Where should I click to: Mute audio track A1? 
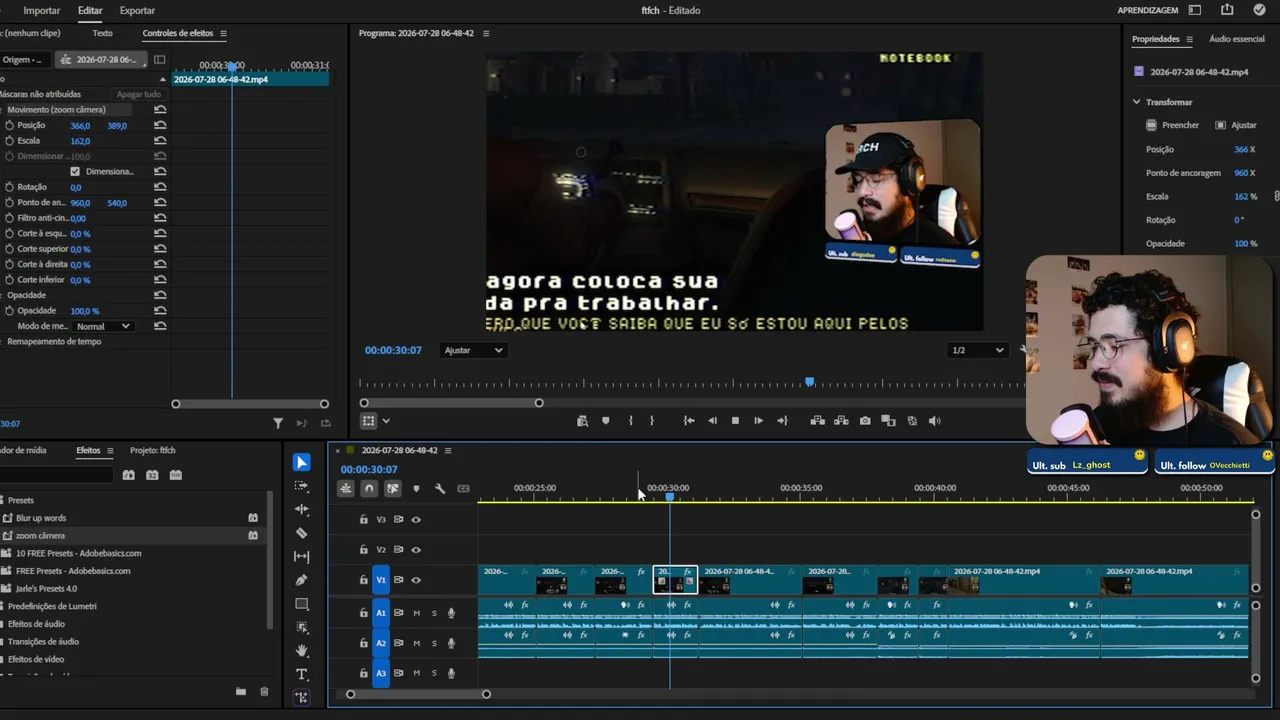point(417,613)
